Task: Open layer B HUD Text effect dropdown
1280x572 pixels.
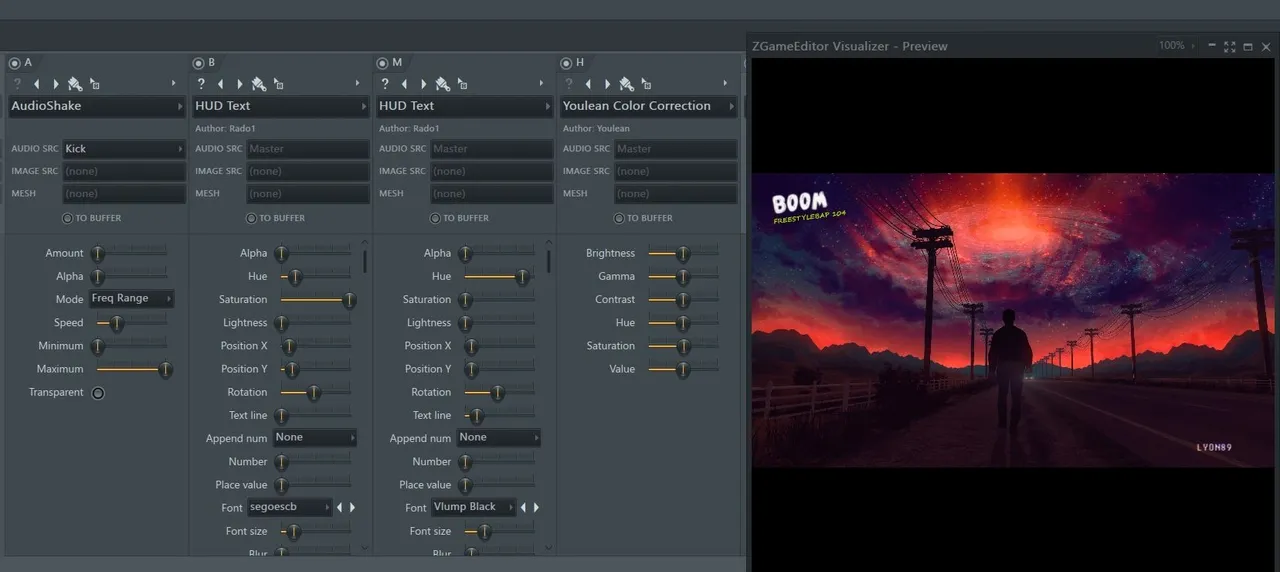Action: coord(281,106)
